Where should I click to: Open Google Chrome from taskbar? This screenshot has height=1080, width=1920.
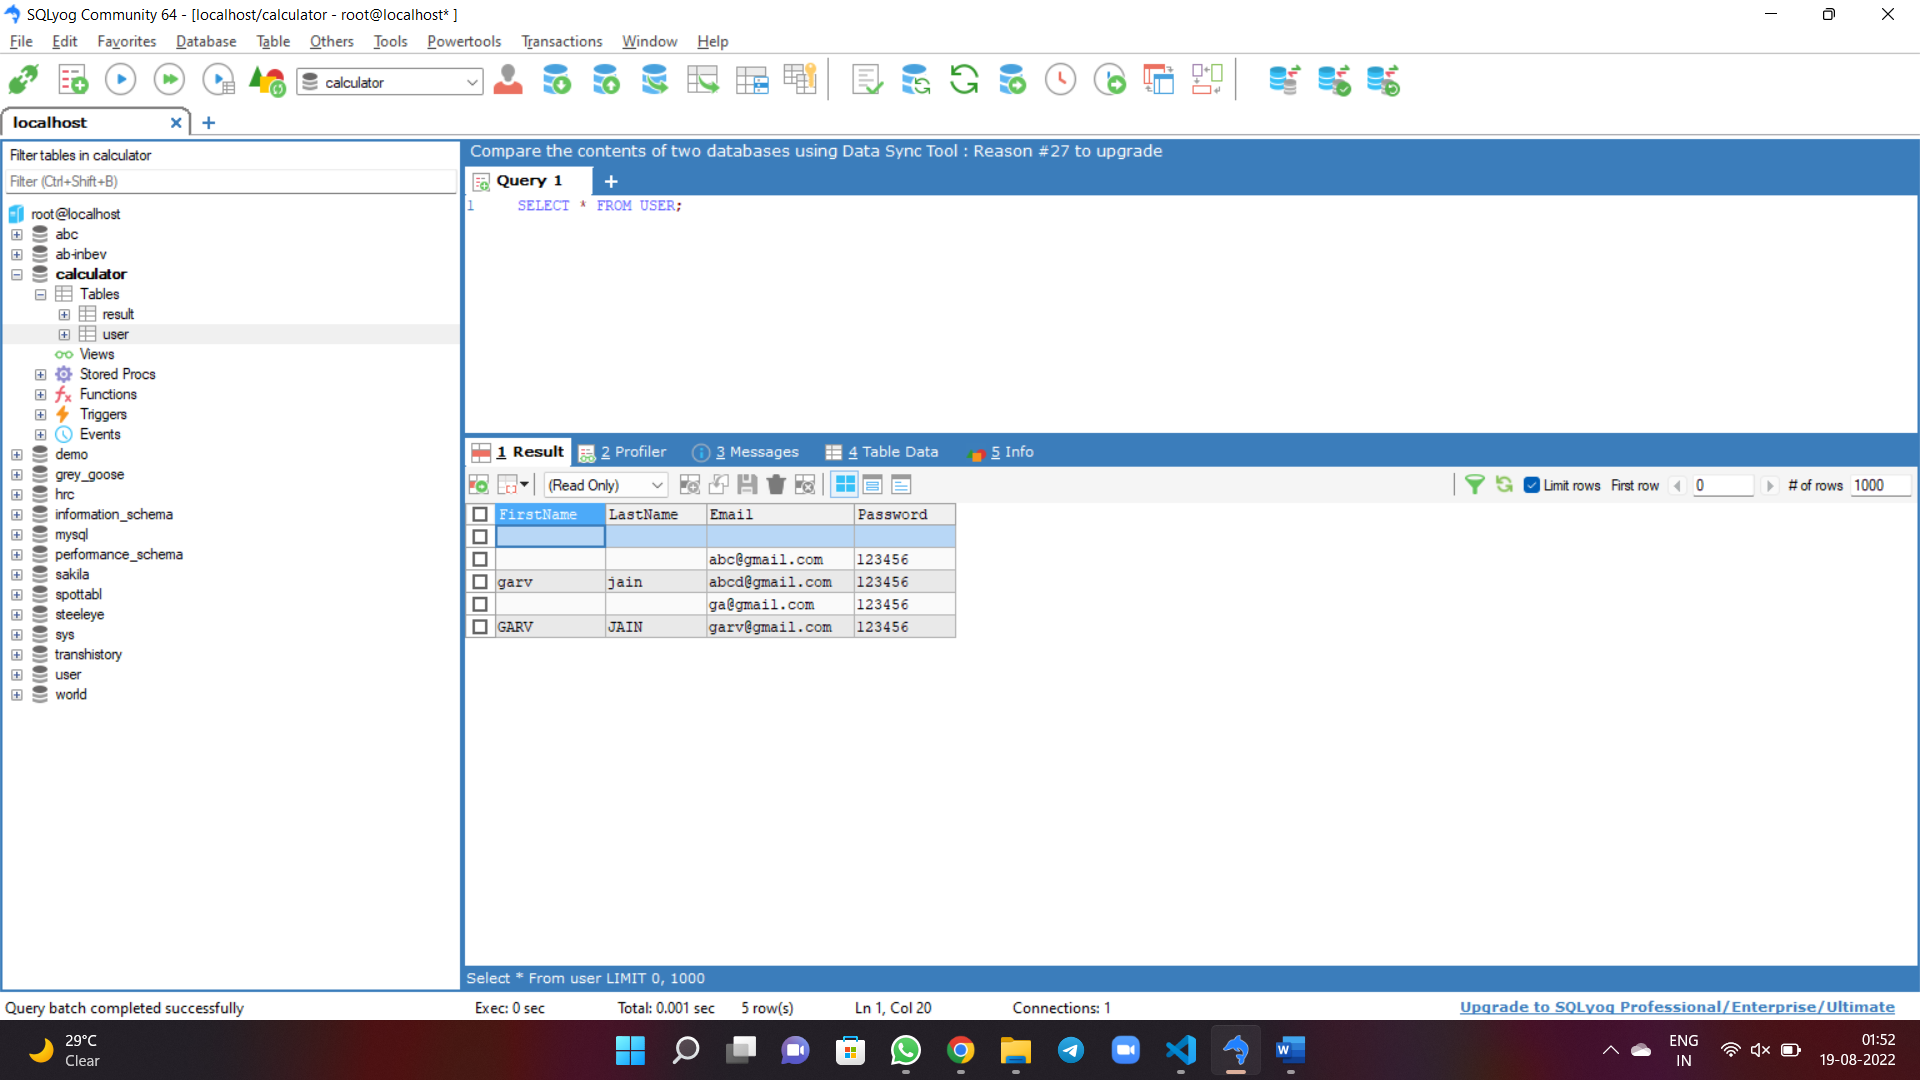pyautogui.click(x=961, y=1050)
